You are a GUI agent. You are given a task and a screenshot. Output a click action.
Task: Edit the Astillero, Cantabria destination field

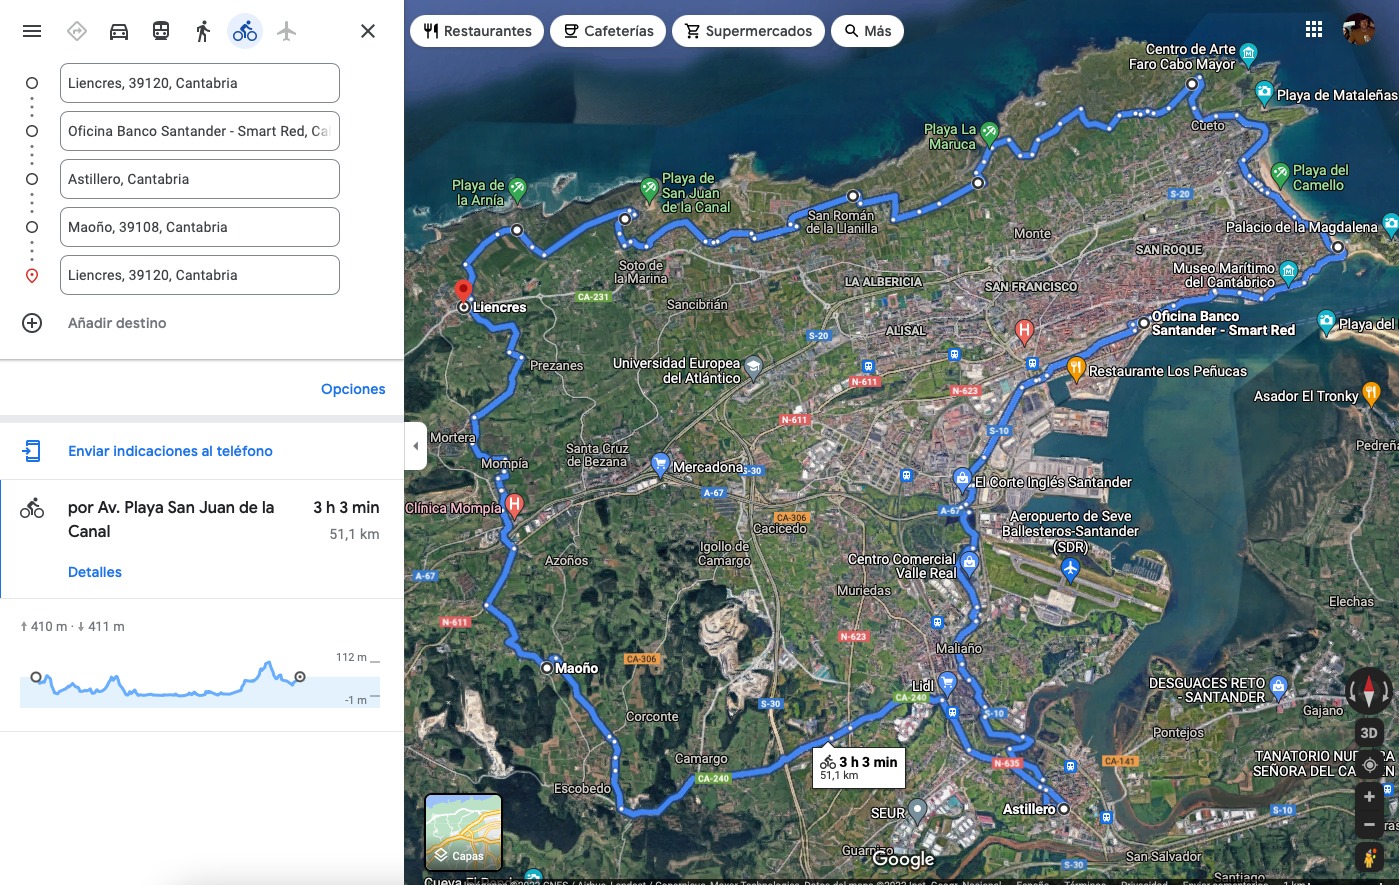[199, 179]
